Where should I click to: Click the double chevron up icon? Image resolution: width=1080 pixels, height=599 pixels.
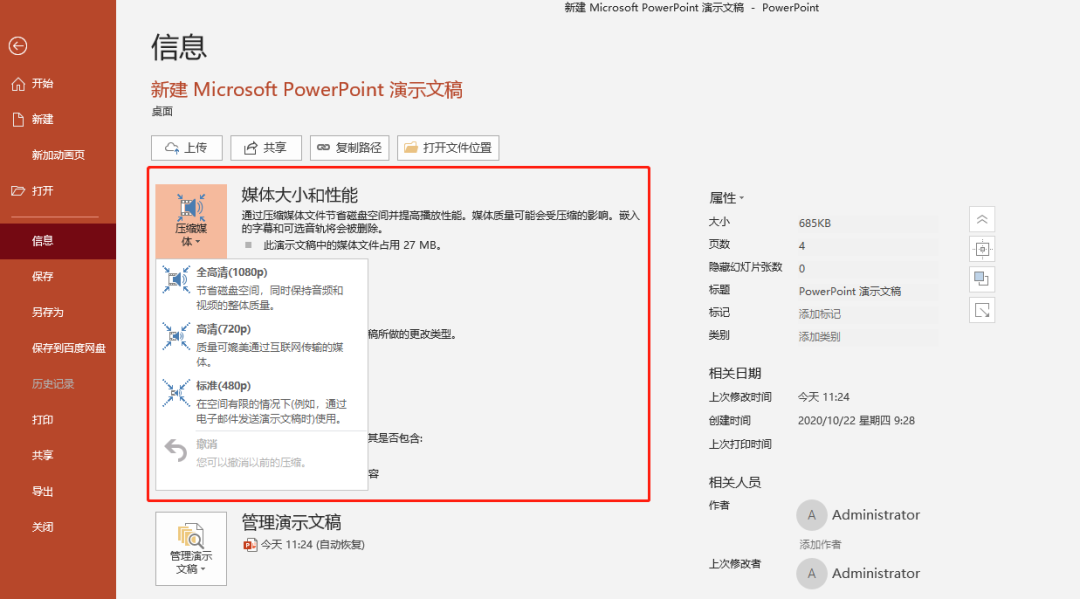pyautogui.click(x=982, y=219)
